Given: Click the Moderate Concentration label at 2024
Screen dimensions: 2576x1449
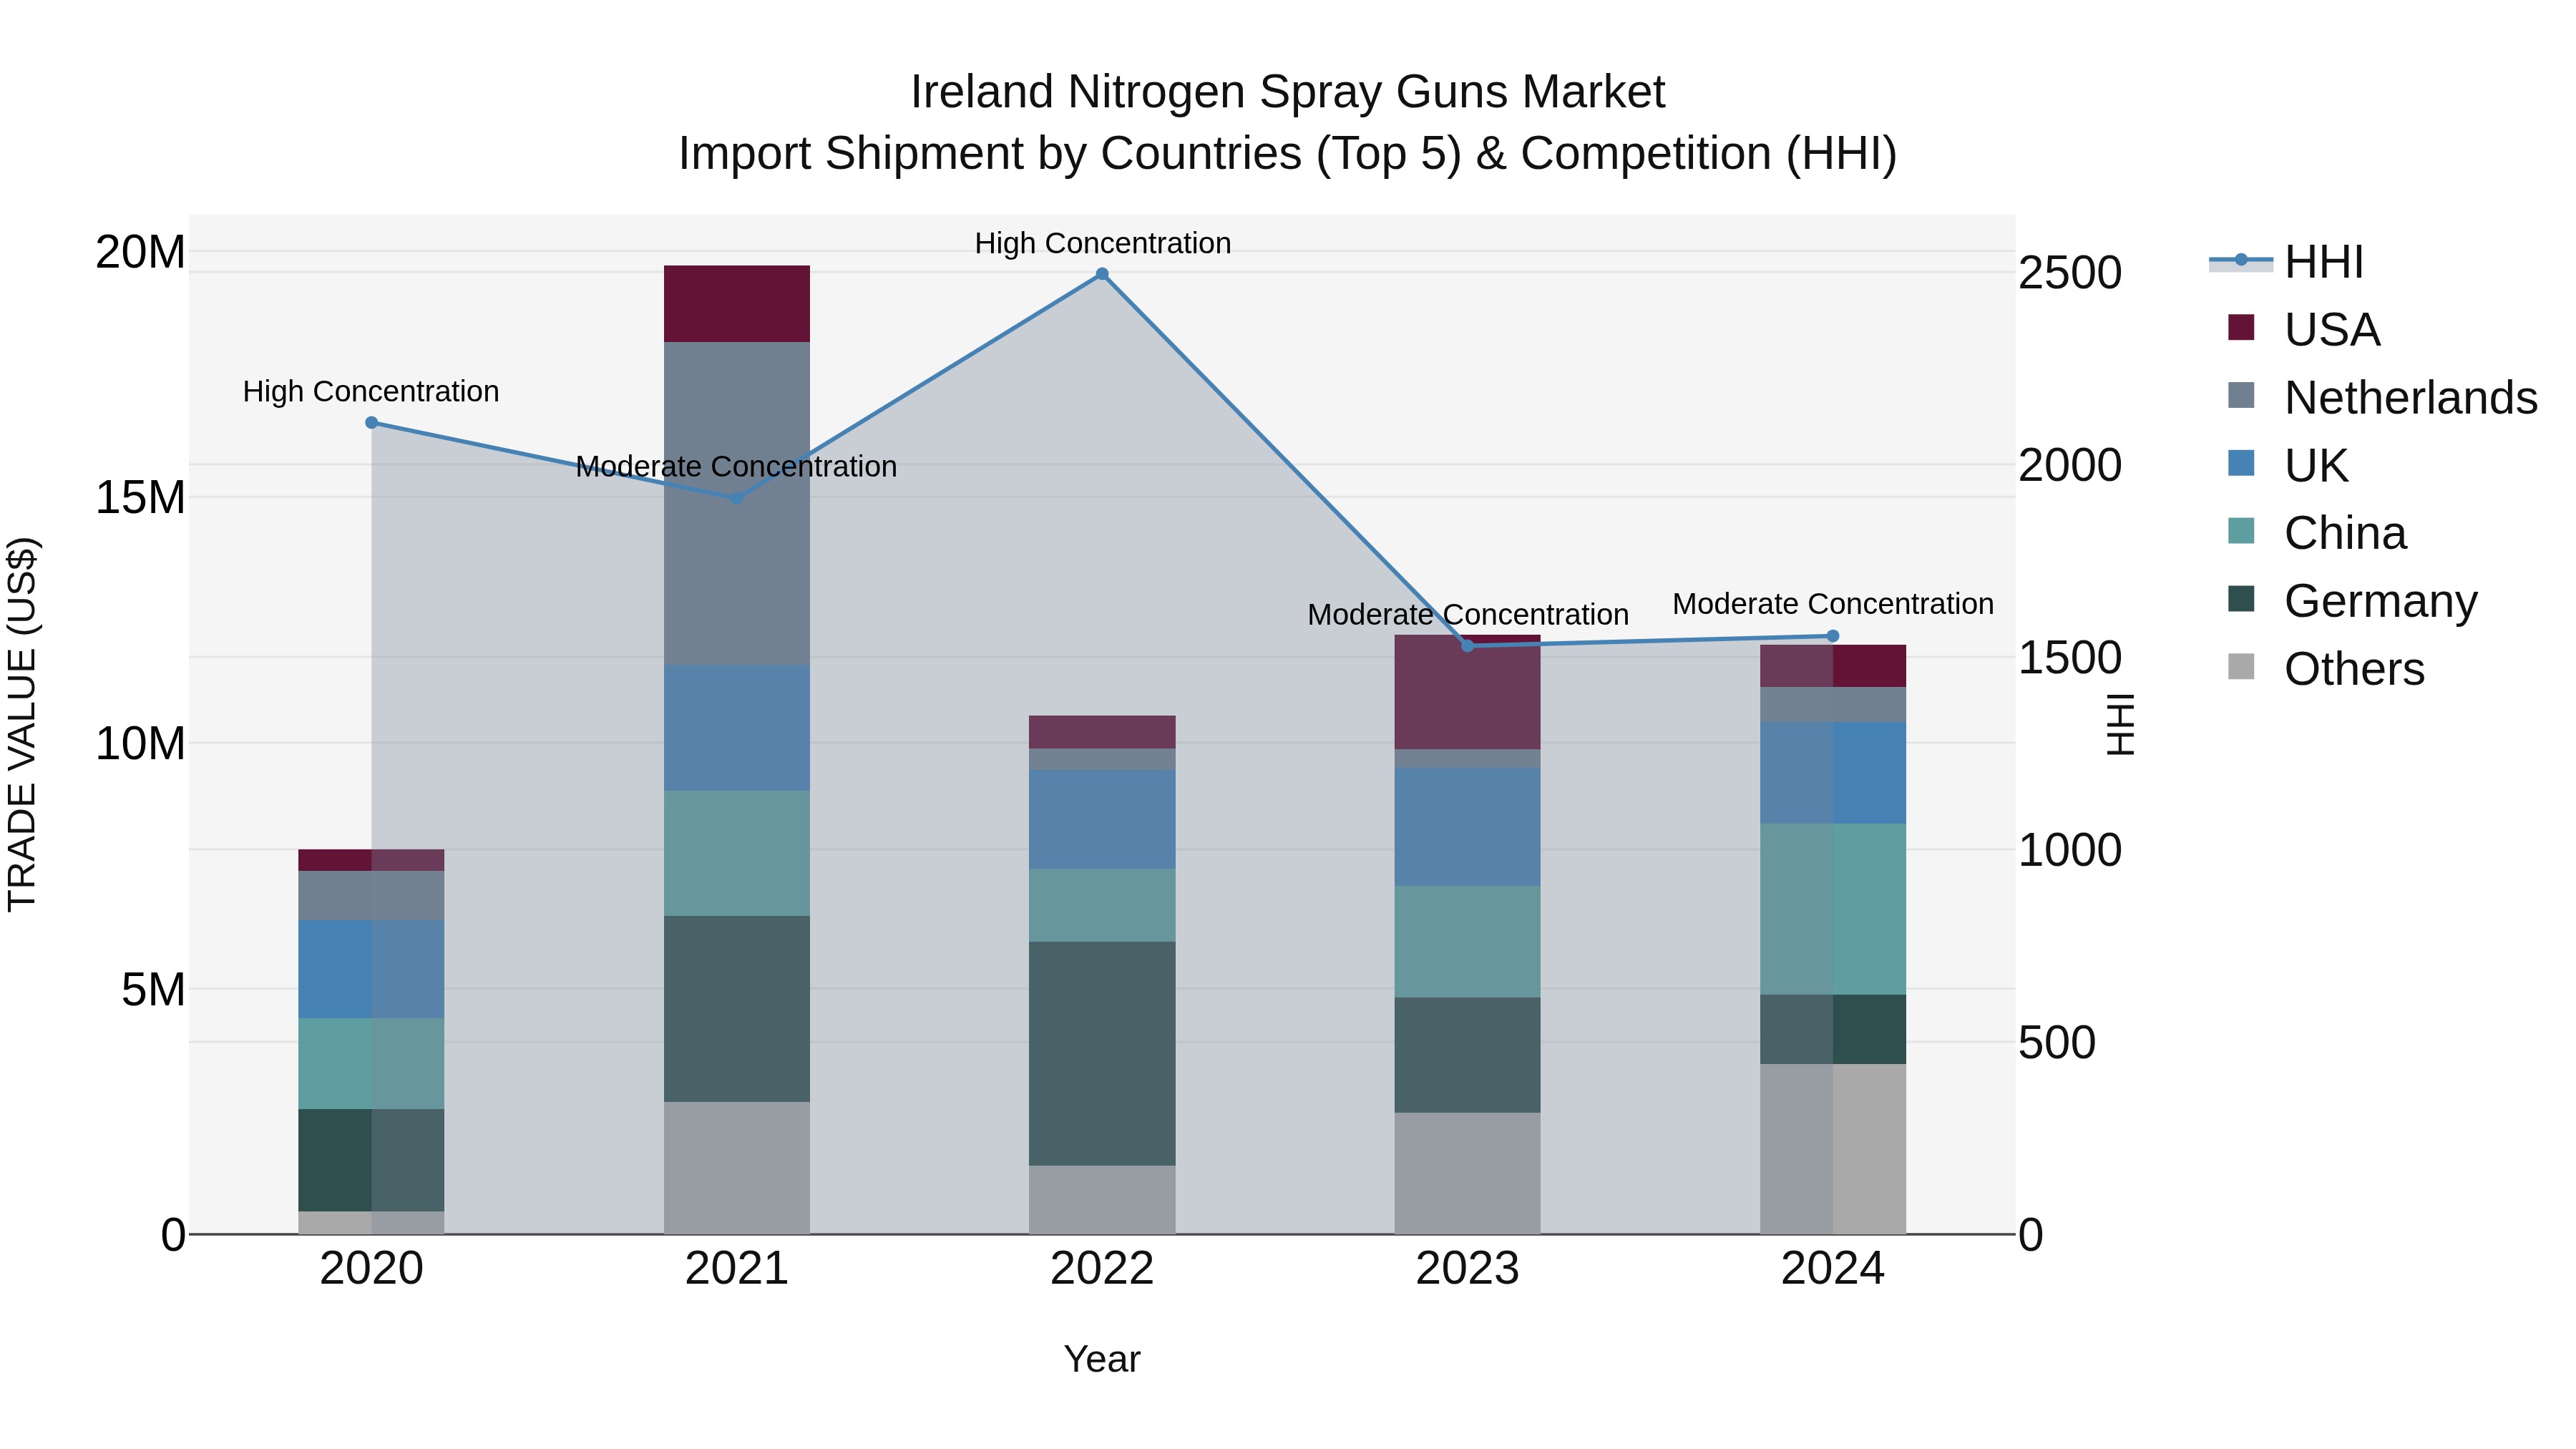Looking at the screenshot, I should click(1833, 604).
